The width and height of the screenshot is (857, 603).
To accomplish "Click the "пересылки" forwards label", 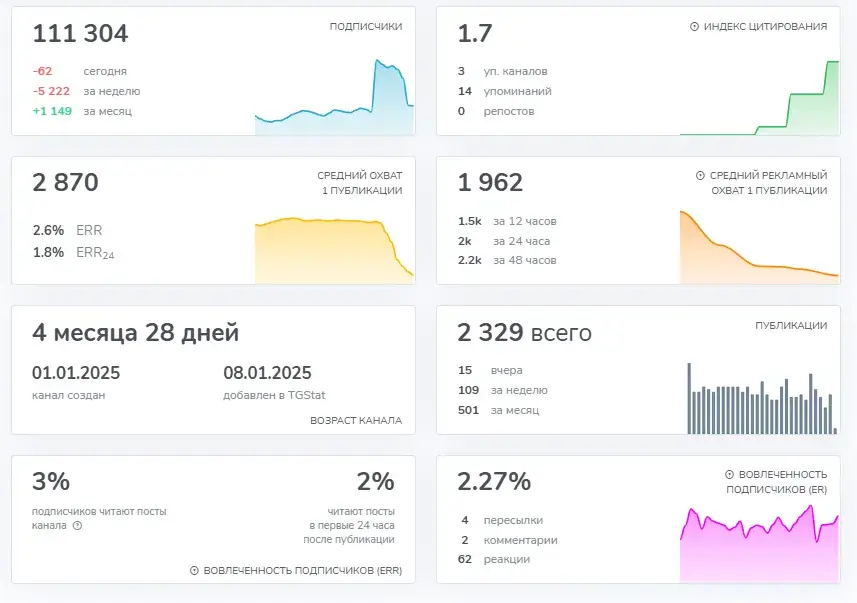I will pos(513,520).
